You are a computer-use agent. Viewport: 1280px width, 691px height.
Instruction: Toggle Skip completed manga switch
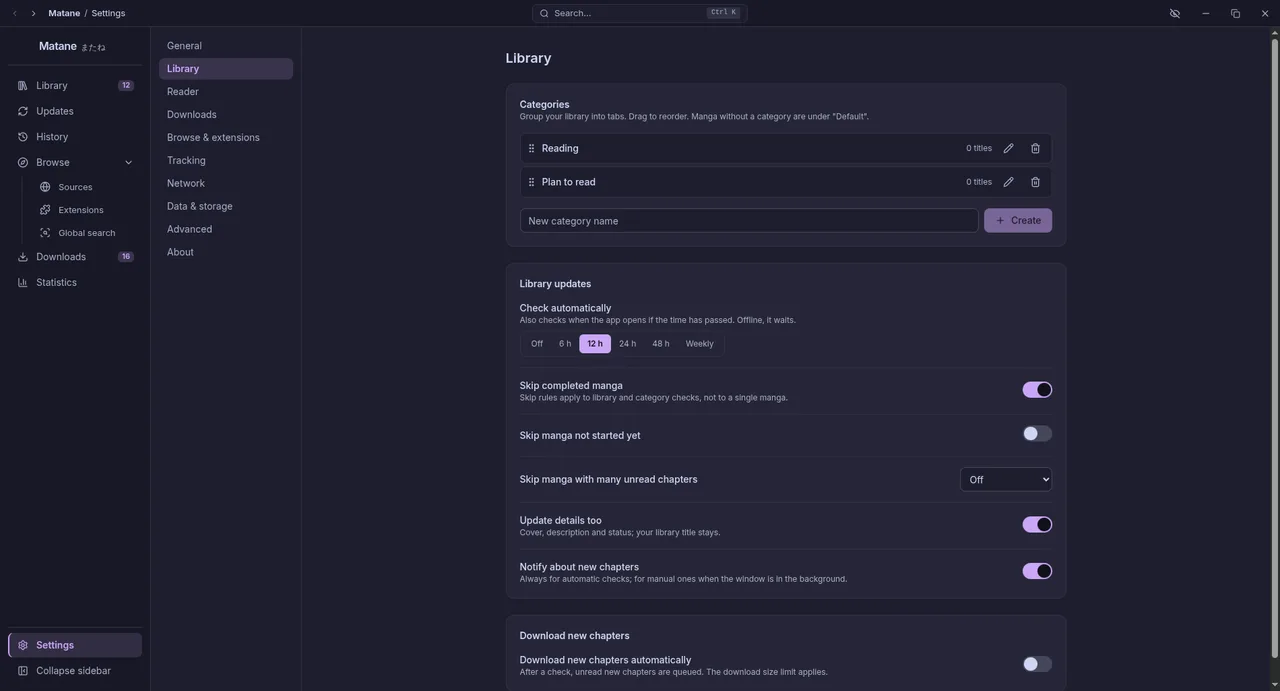[1037, 390]
